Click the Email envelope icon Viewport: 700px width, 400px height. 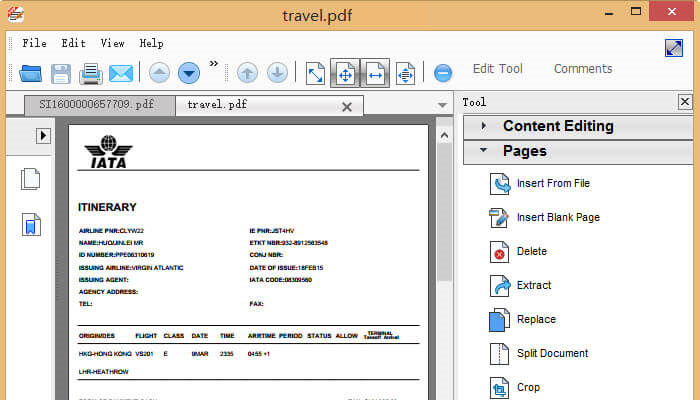coord(121,73)
